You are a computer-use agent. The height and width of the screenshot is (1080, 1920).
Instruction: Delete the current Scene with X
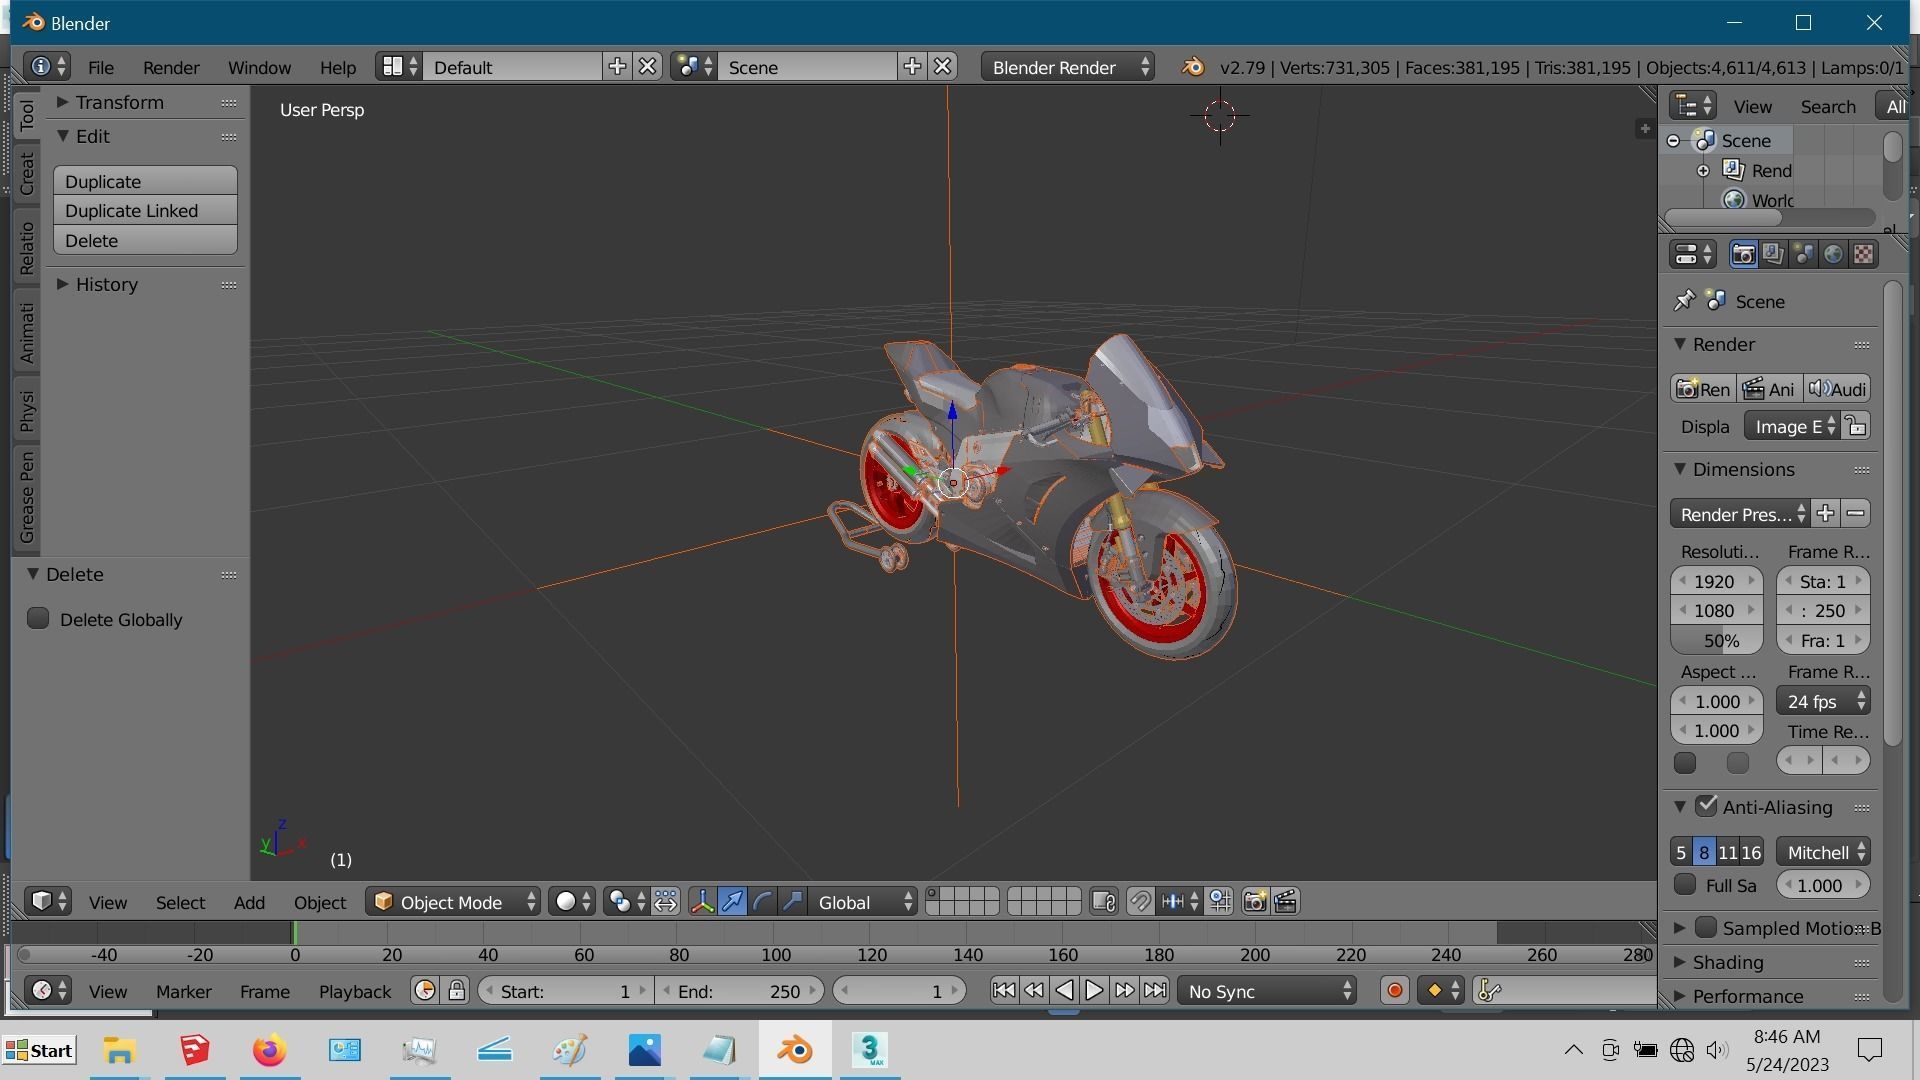(x=943, y=67)
